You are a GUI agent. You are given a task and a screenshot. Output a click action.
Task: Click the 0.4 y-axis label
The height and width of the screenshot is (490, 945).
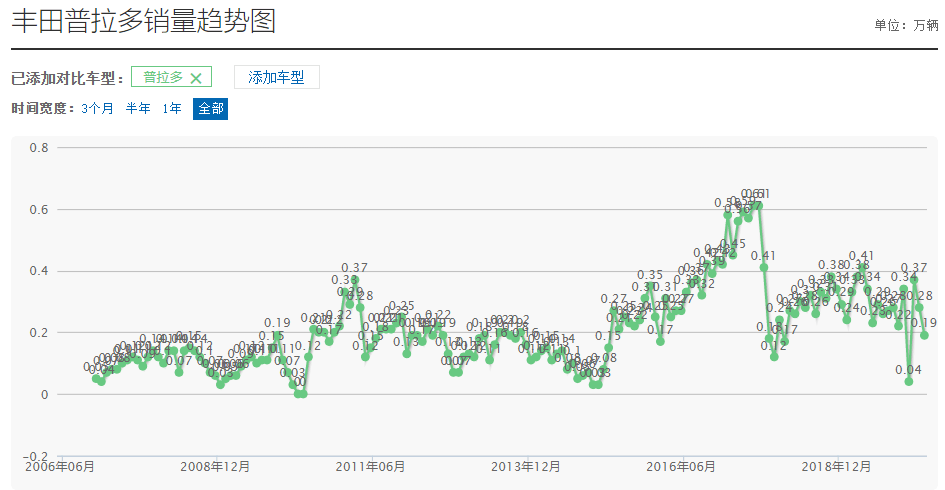click(39, 271)
